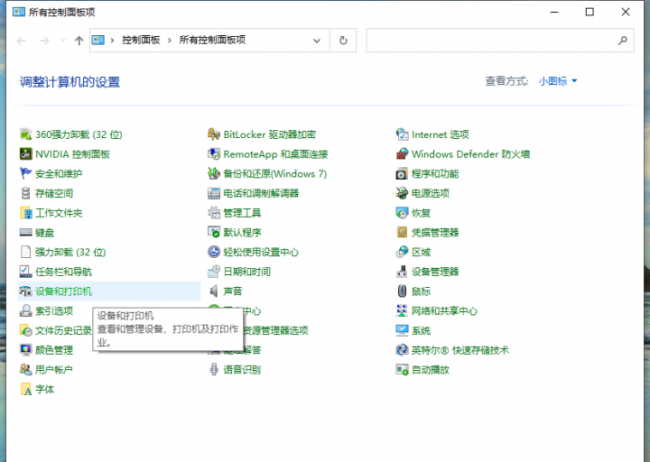Open the 语音识别 microphone icon
The image size is (650, 462).
[x=214, y=370]
